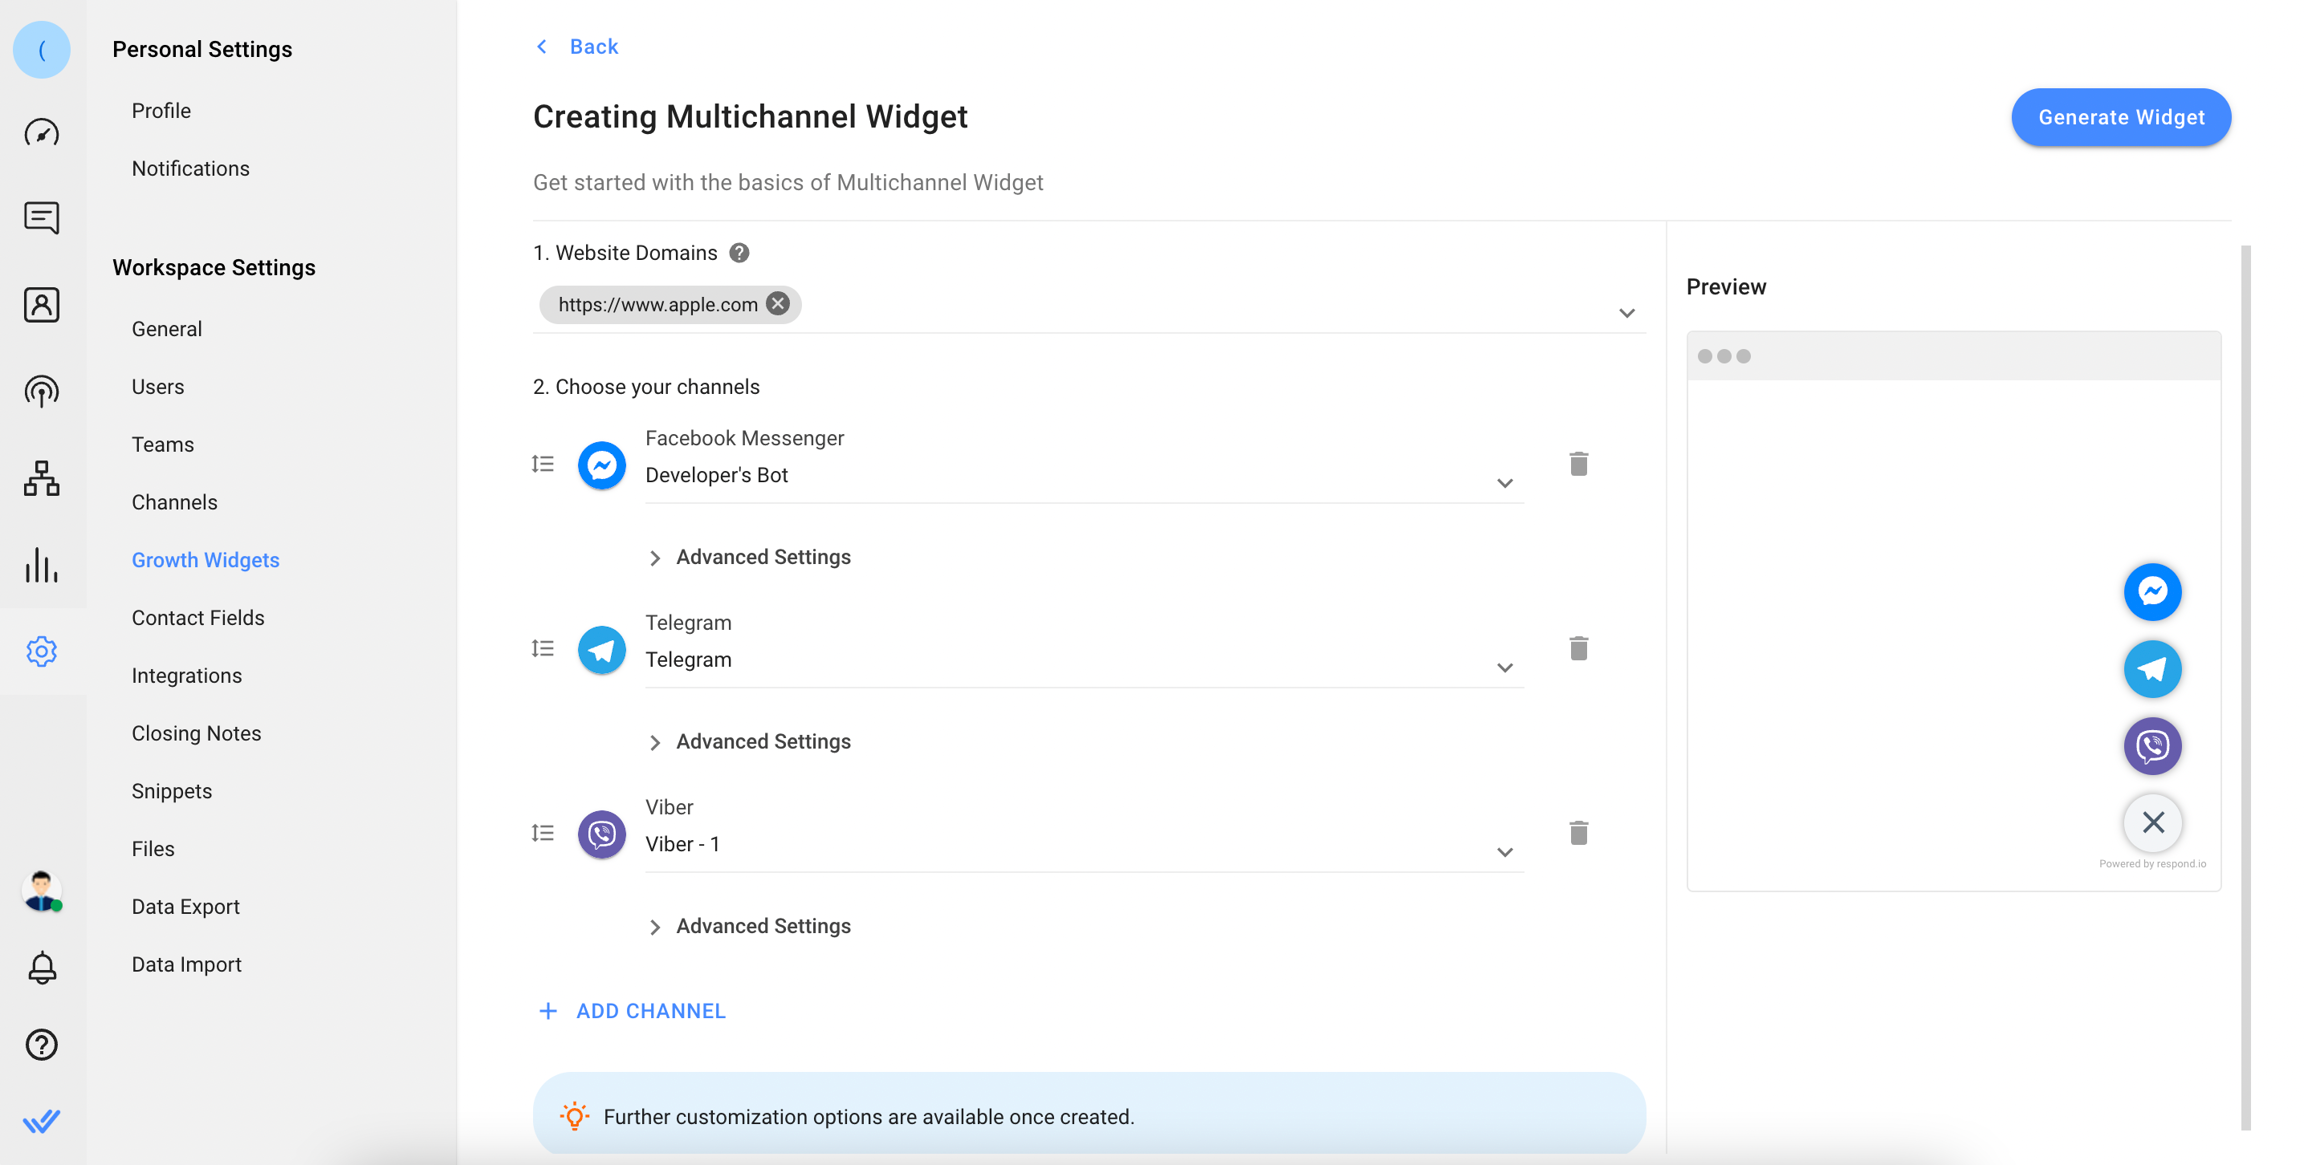2304x1165 pixels.
Task: Remove the Viber channel with trash icon
Action: [1578, 833]
